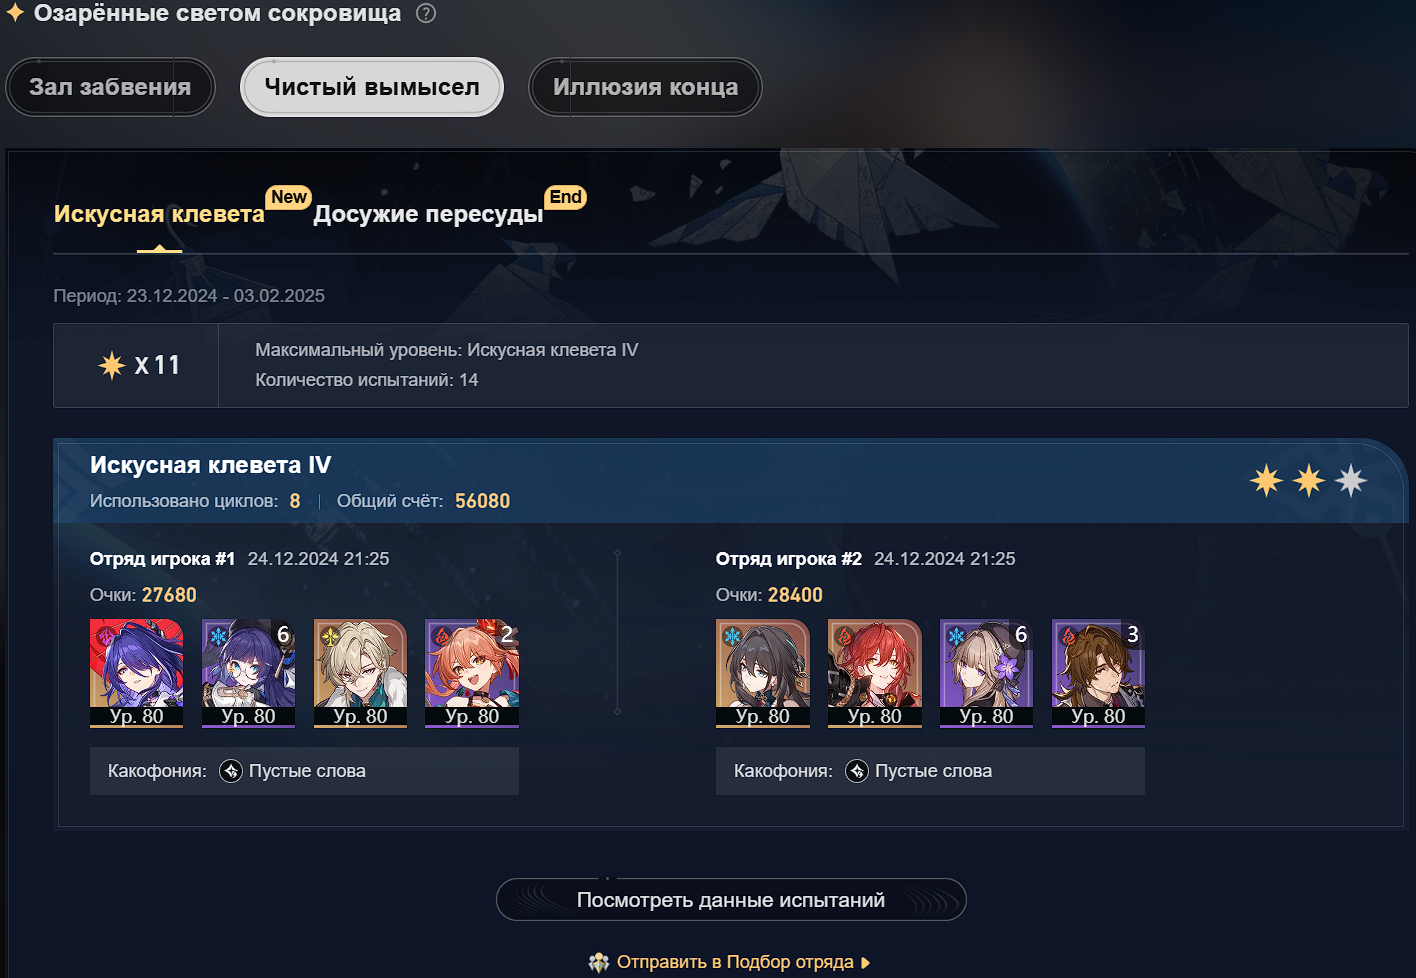Open help question mark icon beside title
The width and height of the screenshot is (1416, 978).
click(426, 14)
